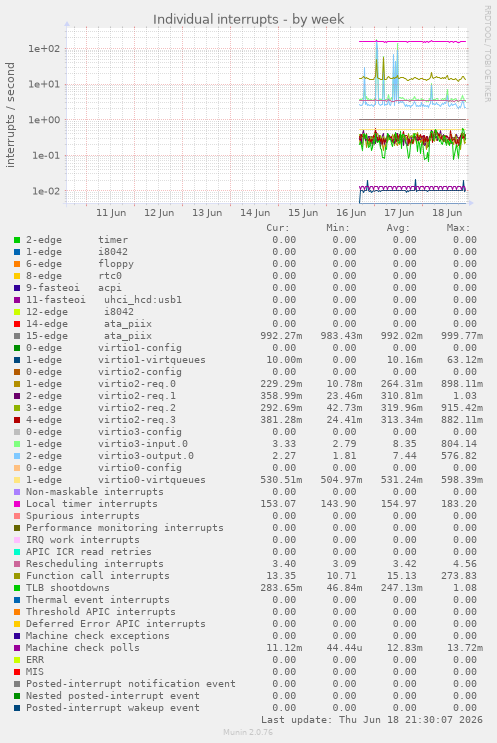Click the gray swatch for 15-edge ata_piix
The width and height of the screenshot is (497, 743).
pyautogui.click(x=17, y=336)
